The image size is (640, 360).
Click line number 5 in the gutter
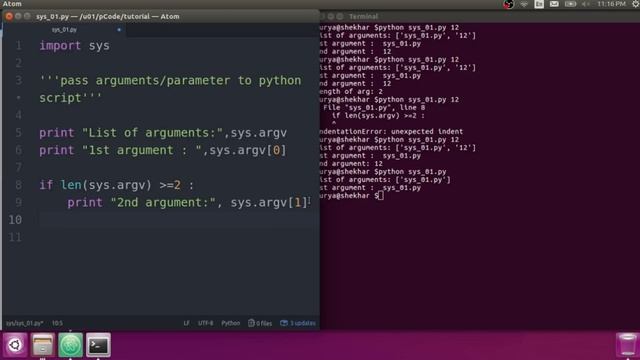click(x=18, y=133)
